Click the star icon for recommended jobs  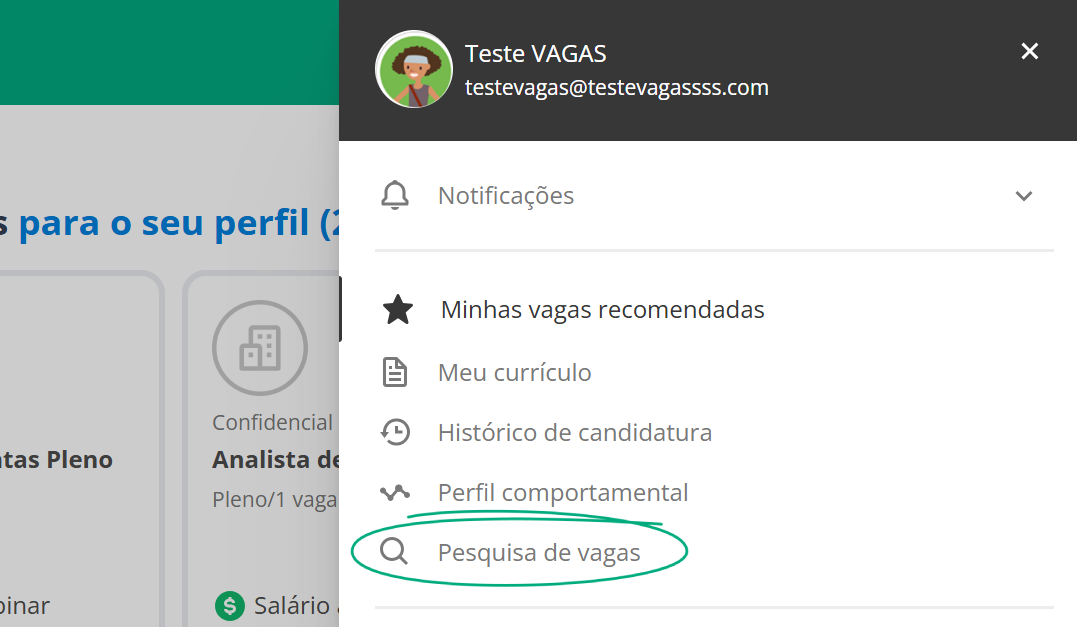coord(398,310)
